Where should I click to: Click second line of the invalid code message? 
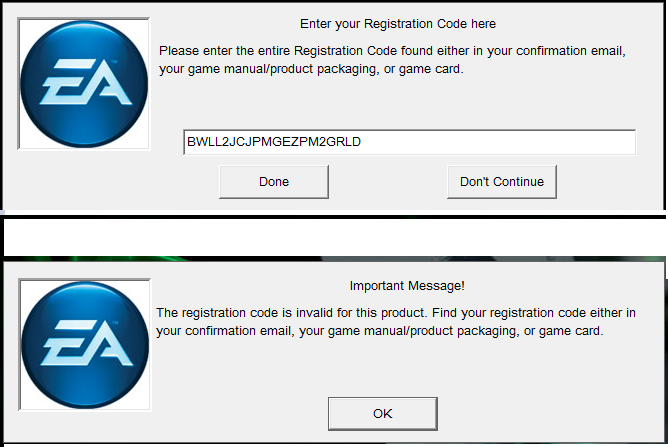380,331
